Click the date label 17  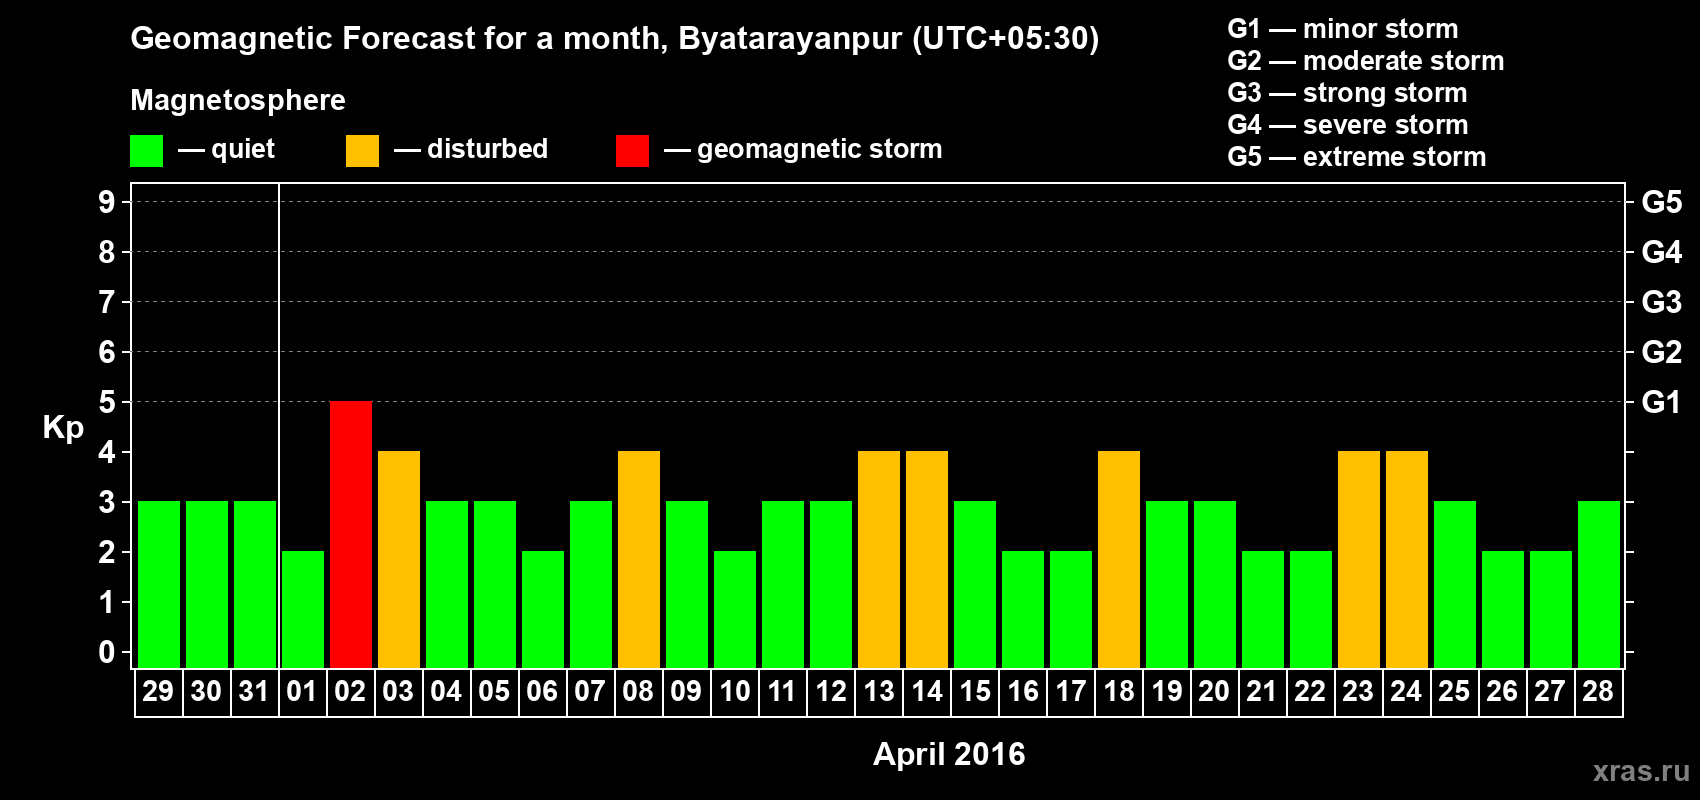(x=1071, y=692)
